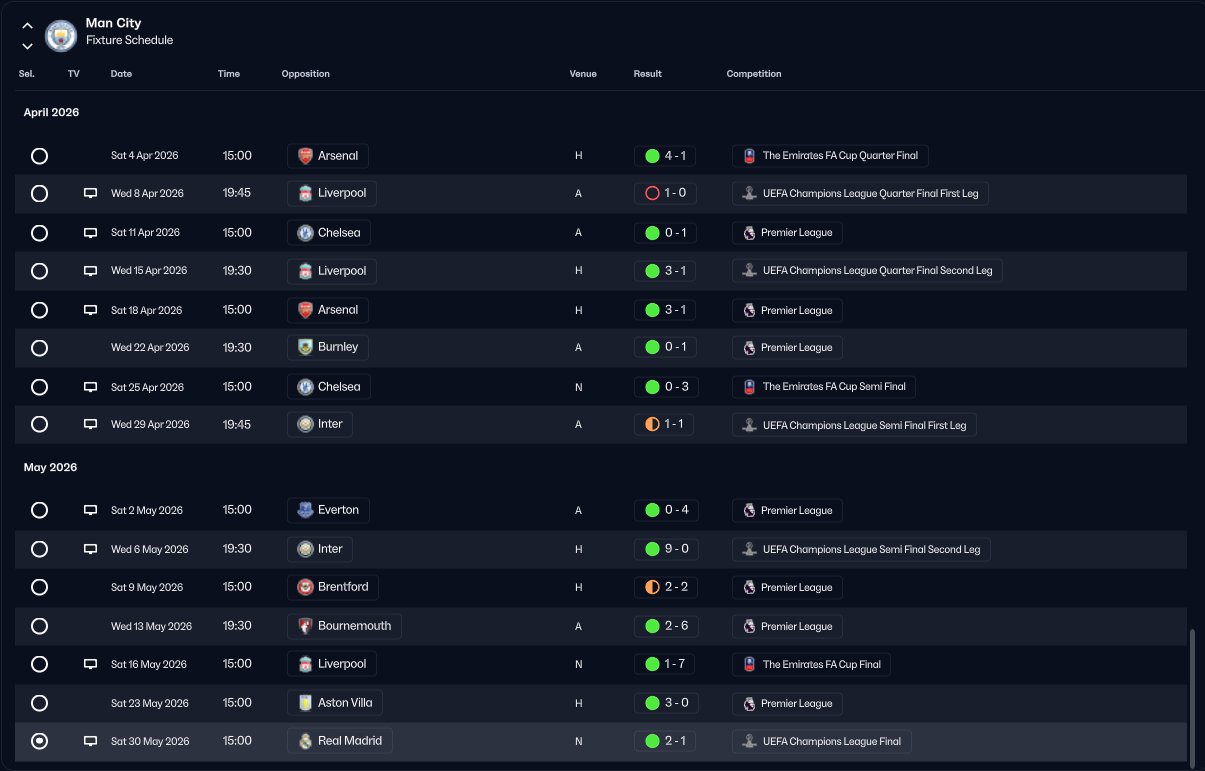The height and width of the screenshot is (771, 1205).
Task: Click TV icon for Sat 11 Apr Chelsea match
Action: pyautogui.click(x=90, y=232)
